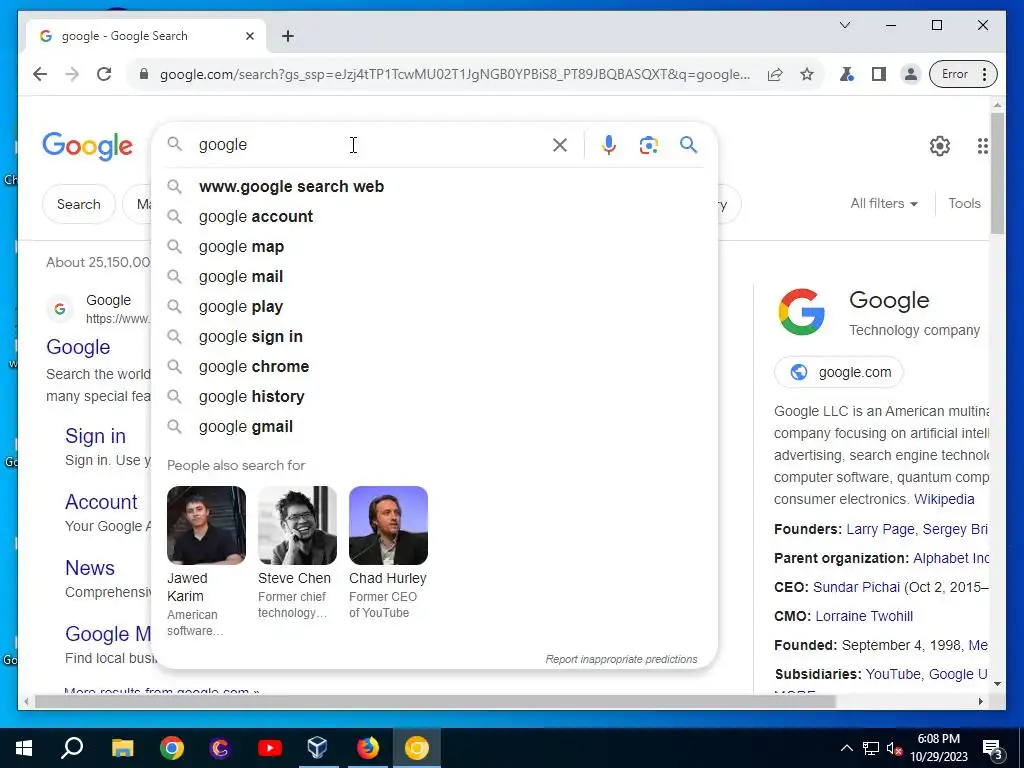This screenshot has width=1024, height=768.
Task: Open the Chrome Labs flask icon
Action: [x=847, y=74]
